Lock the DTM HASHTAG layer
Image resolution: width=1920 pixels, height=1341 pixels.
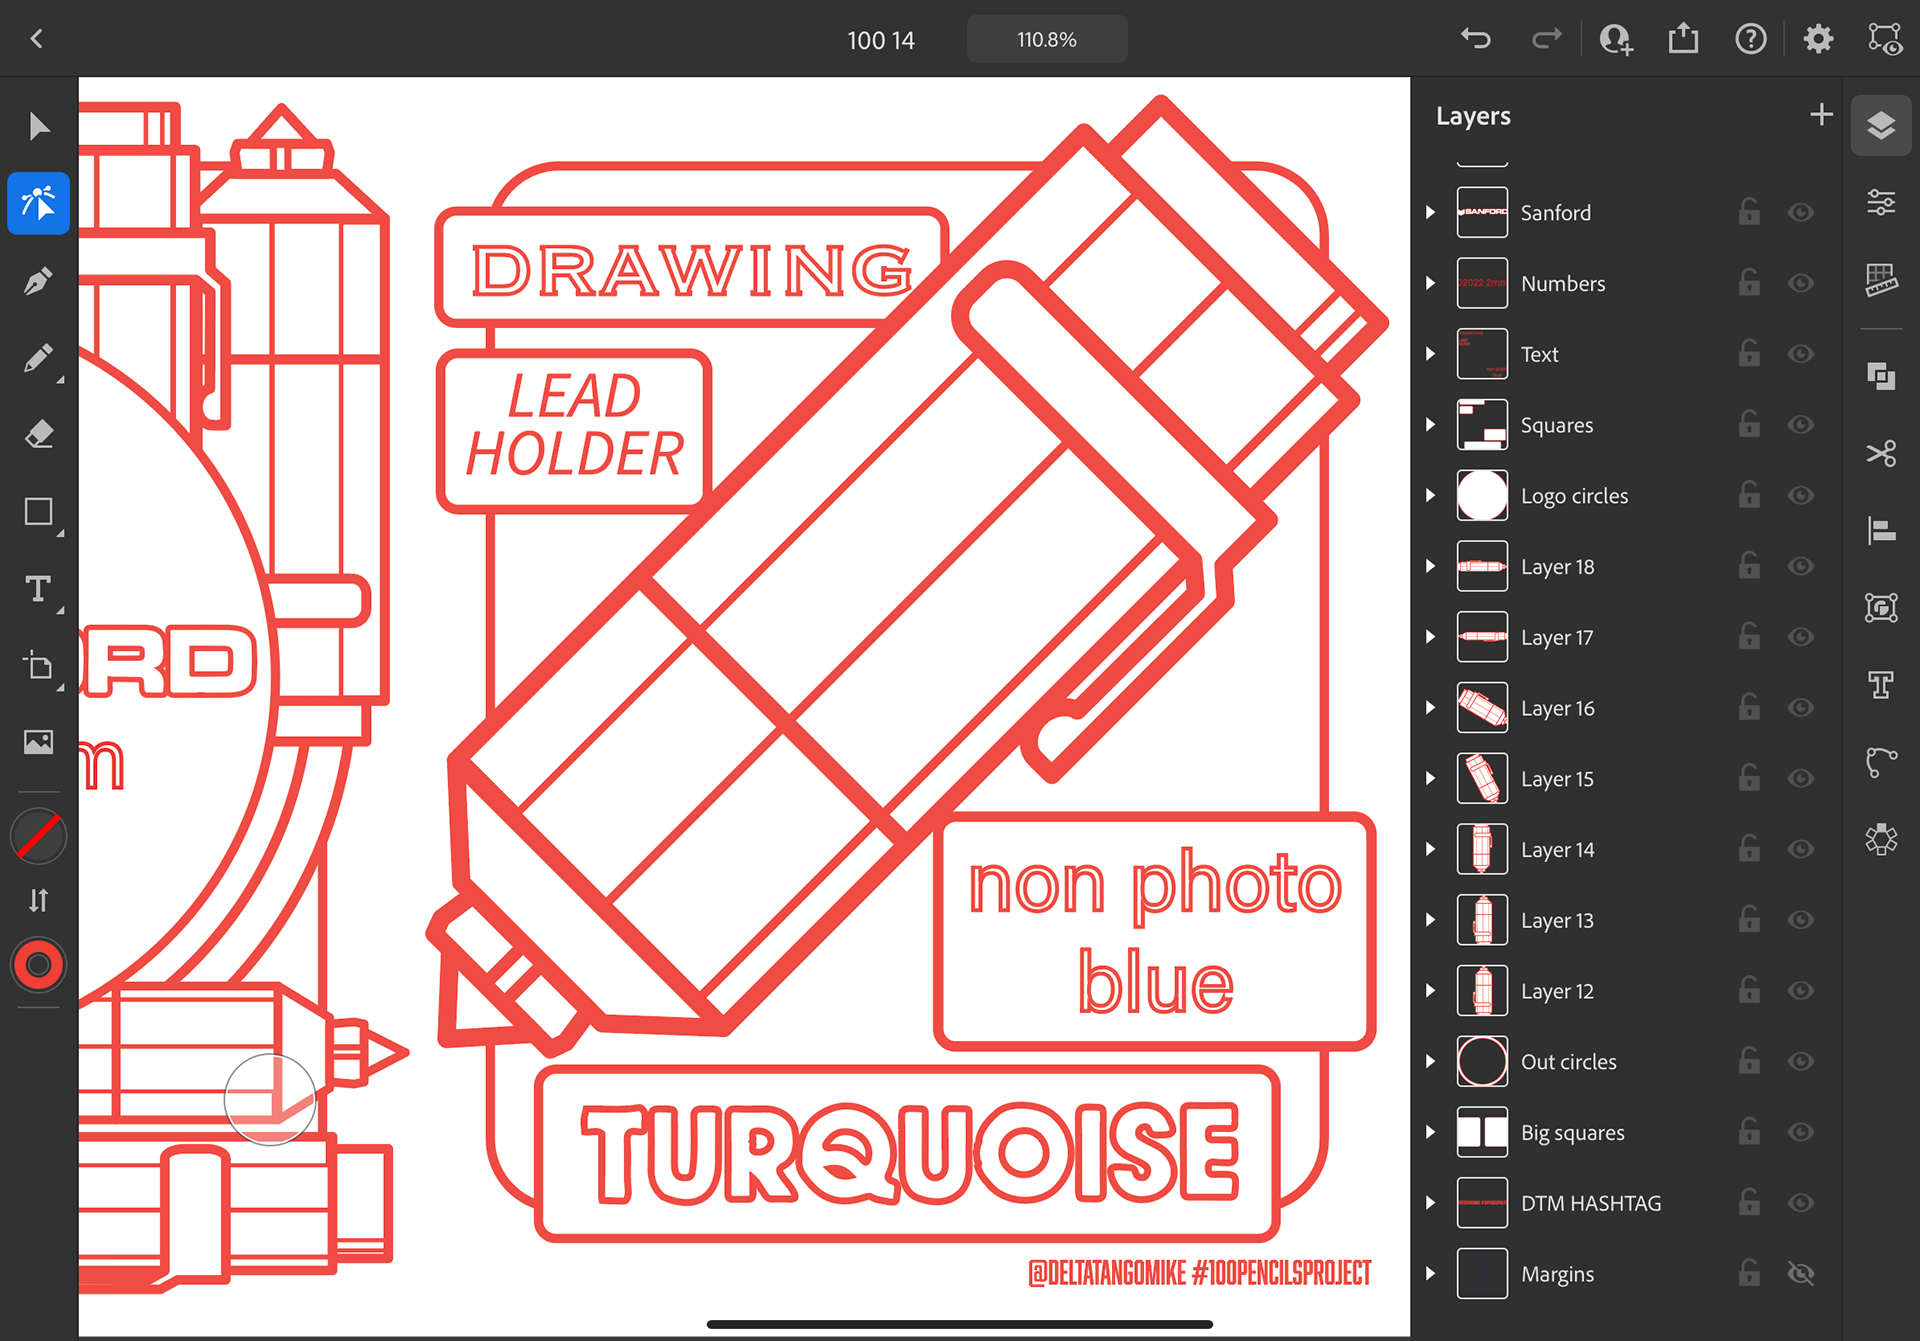tap(1749, 1202)
